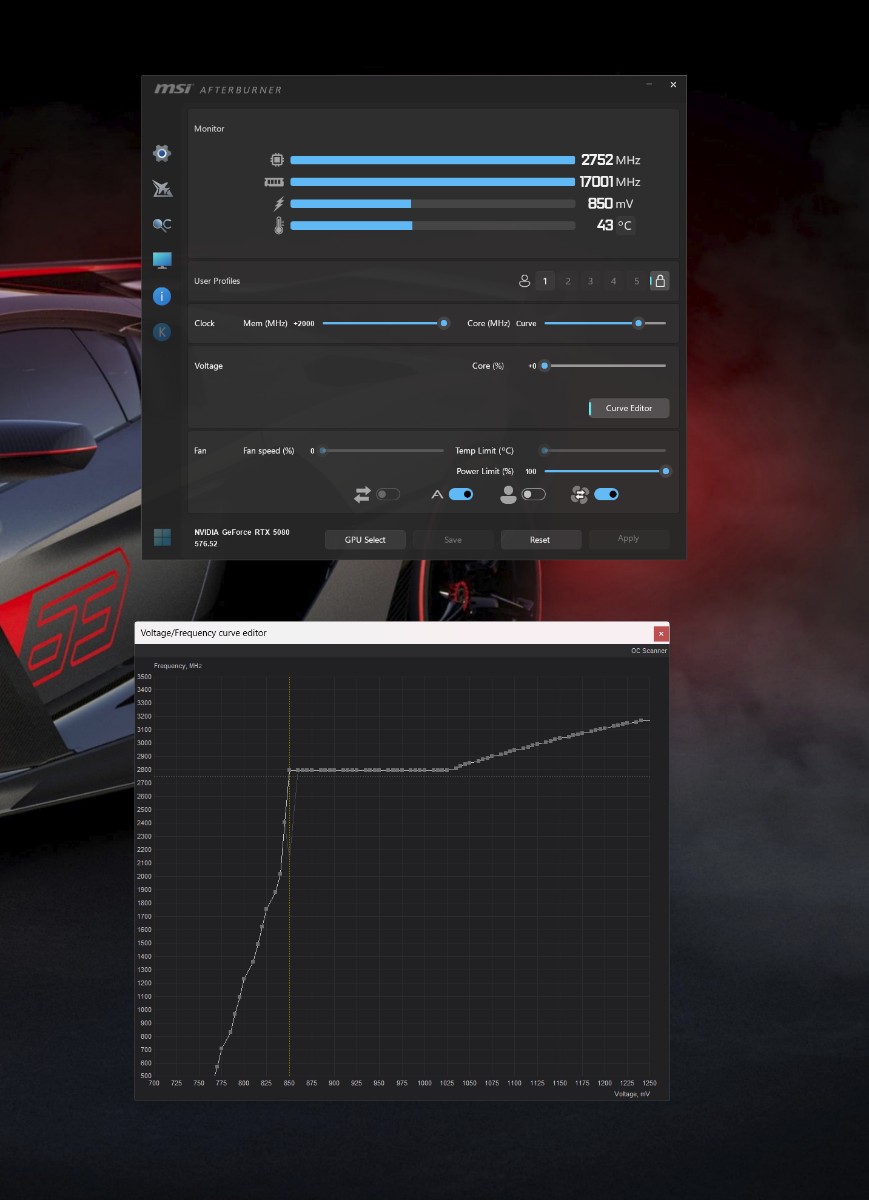Turn off the fan blades toggle
This screenshot has width=869, height=1200.
coord(607,494)
